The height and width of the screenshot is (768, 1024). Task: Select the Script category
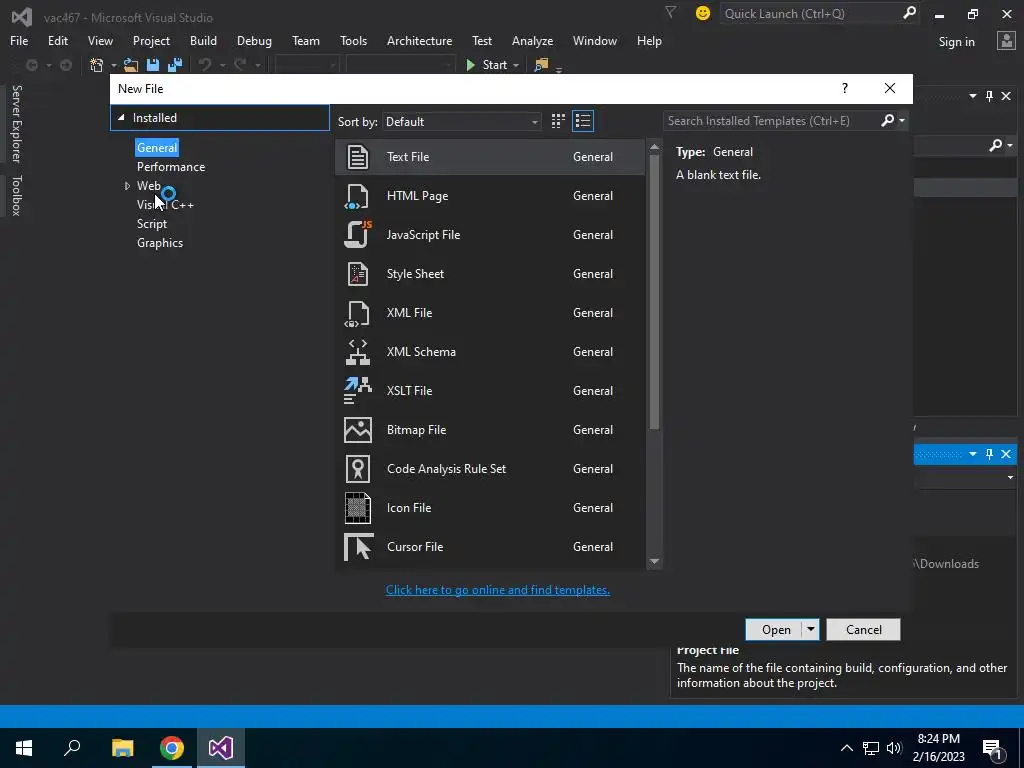click(x=152, y=223)
